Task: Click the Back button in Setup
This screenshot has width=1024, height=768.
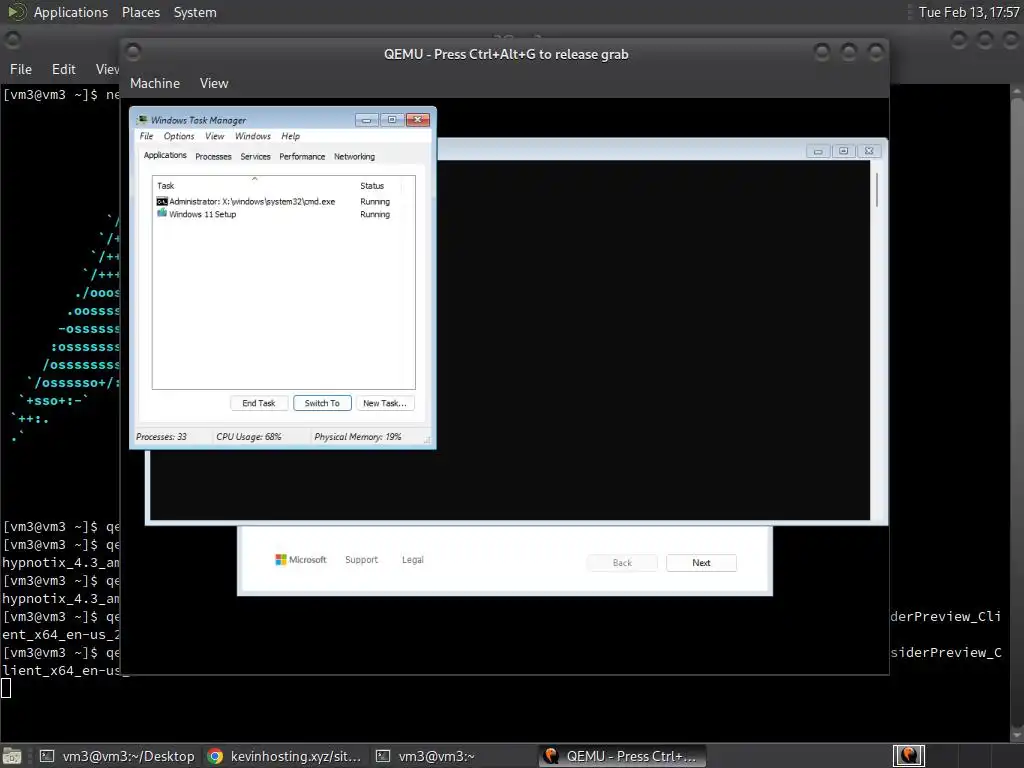Action: coord(622,563)
